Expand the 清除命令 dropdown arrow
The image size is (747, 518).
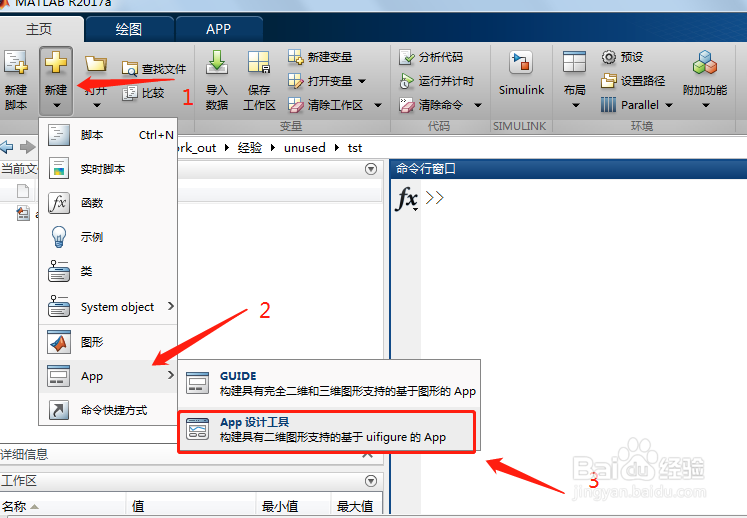click(478, 105)
